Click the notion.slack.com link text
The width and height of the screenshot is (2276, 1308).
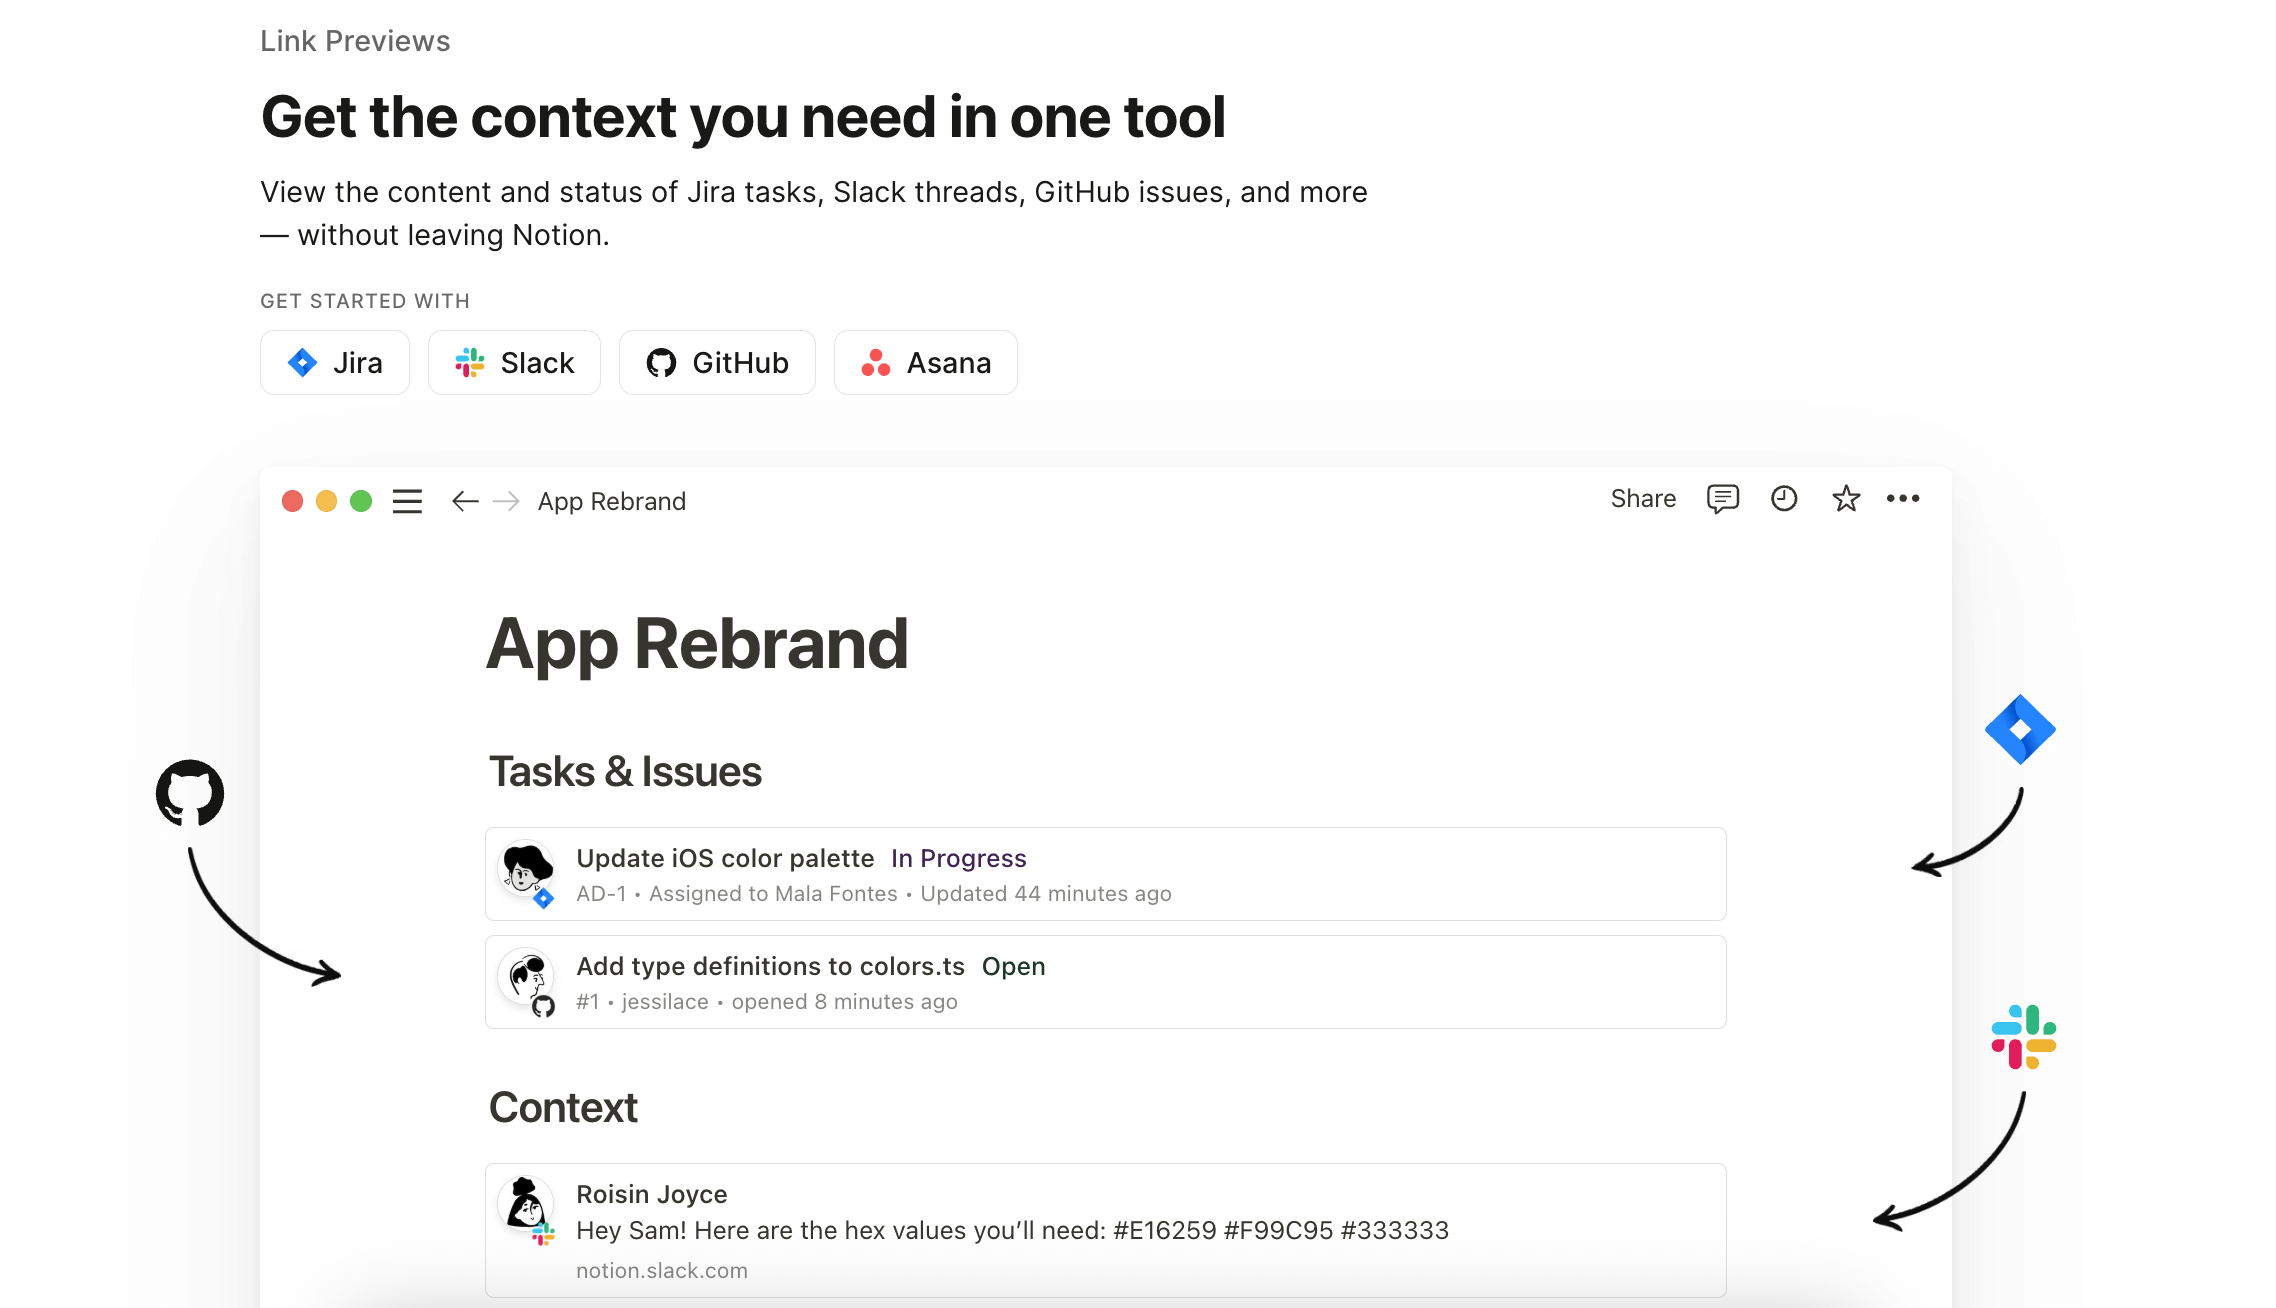[x=662, y=1270]
